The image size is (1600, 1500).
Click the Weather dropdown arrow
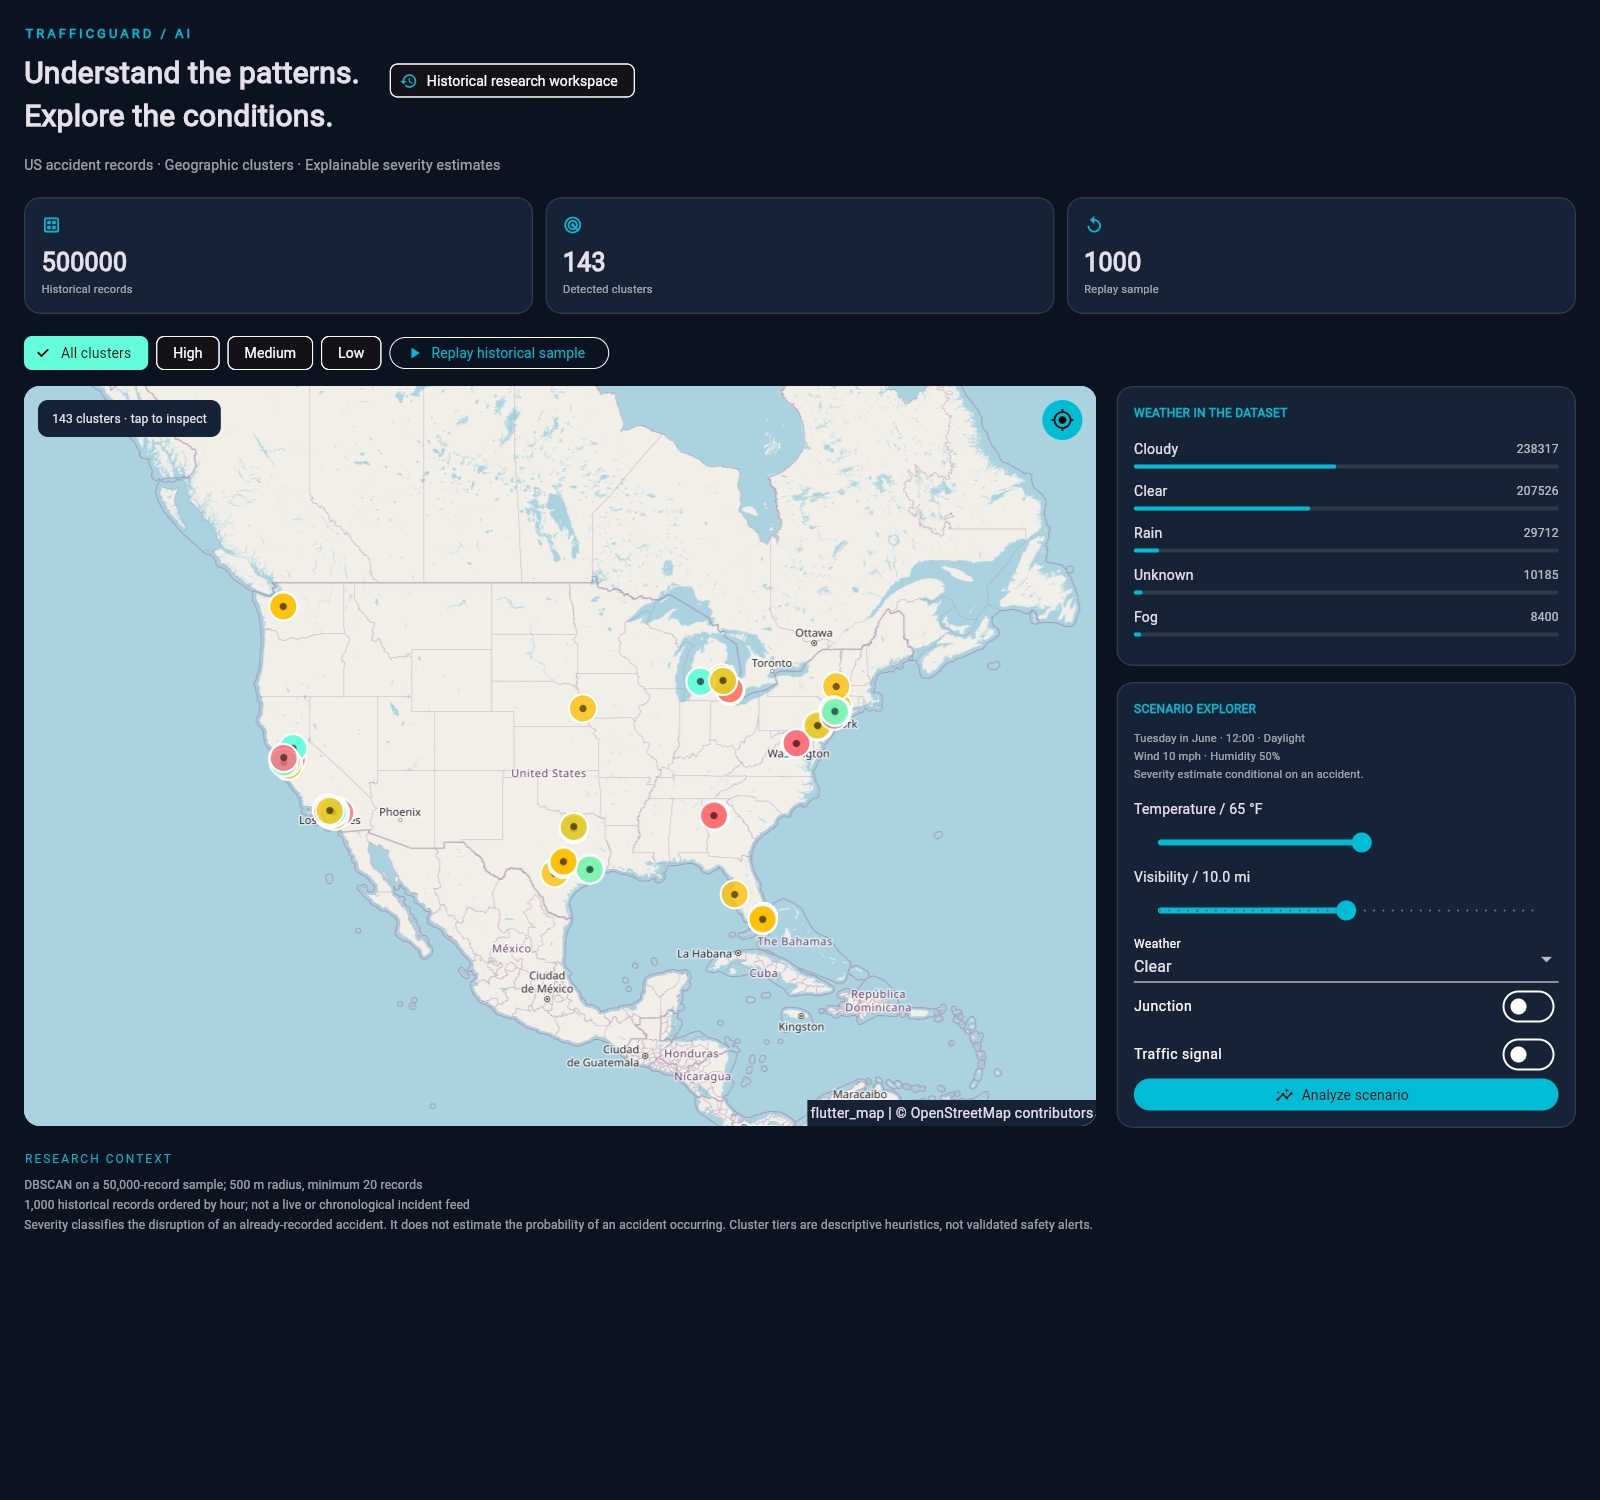tap(1546, 959)
